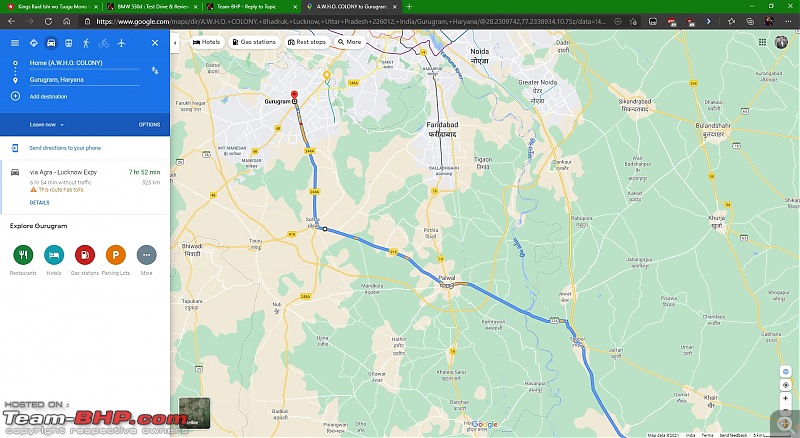Open Google apps grid

click(x=762, y=42)
